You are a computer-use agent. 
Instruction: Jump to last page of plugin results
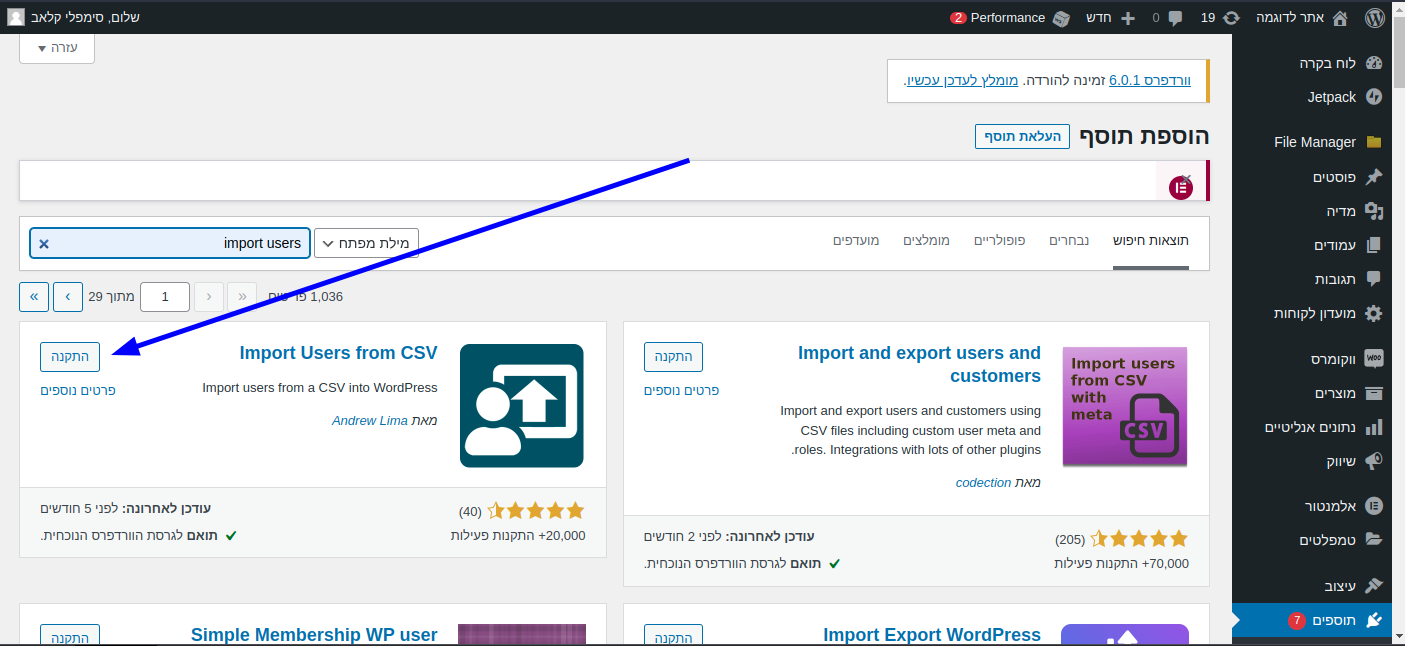pos(34,296)
